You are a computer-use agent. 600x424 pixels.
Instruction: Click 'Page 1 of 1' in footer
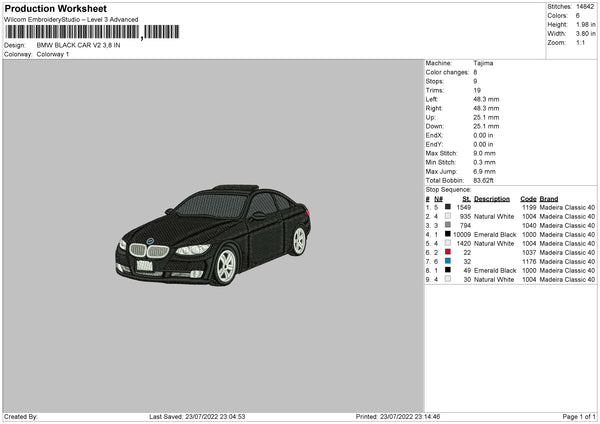coord(579,416)
